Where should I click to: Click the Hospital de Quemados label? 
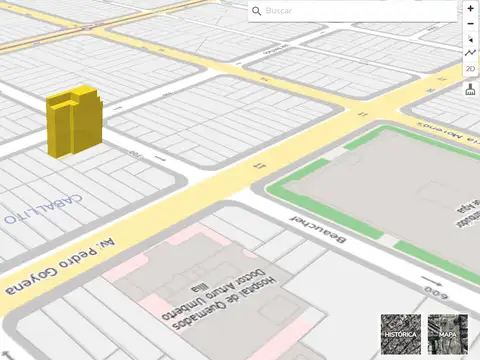219,299
